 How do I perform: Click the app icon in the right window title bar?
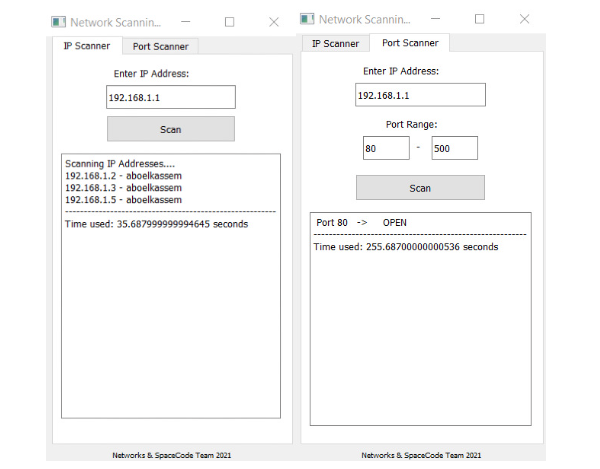[x=309, y=19]
